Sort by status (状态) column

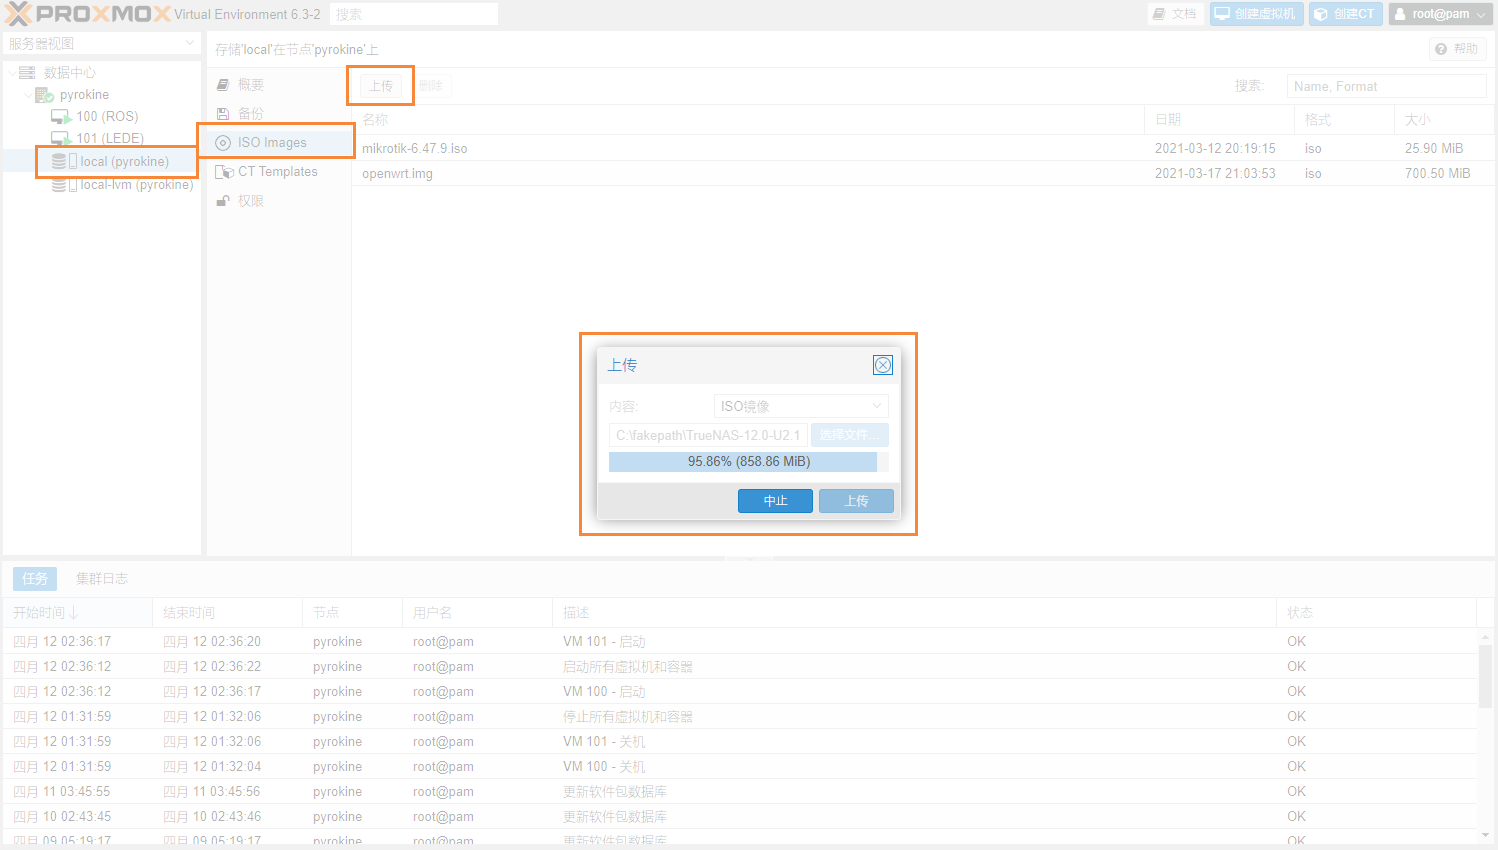1376,613
